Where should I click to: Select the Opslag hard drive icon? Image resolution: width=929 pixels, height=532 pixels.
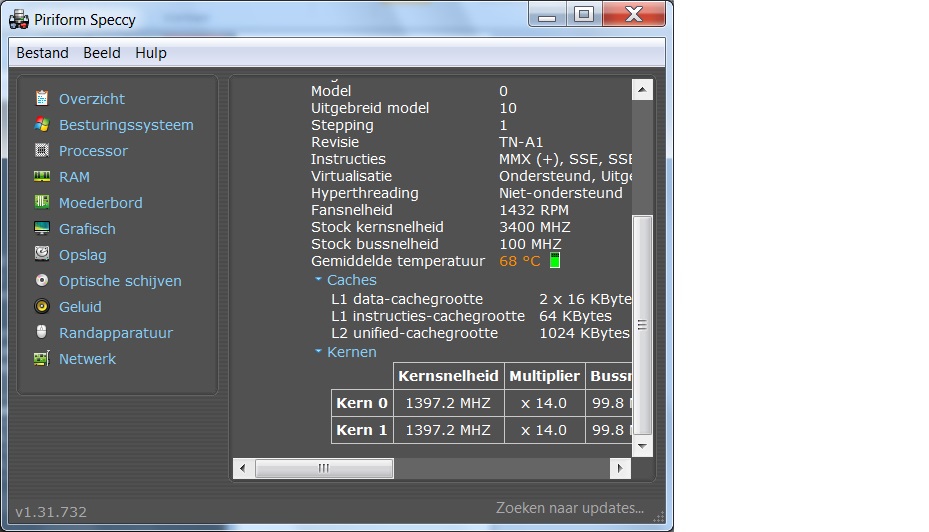pos(41,254)
